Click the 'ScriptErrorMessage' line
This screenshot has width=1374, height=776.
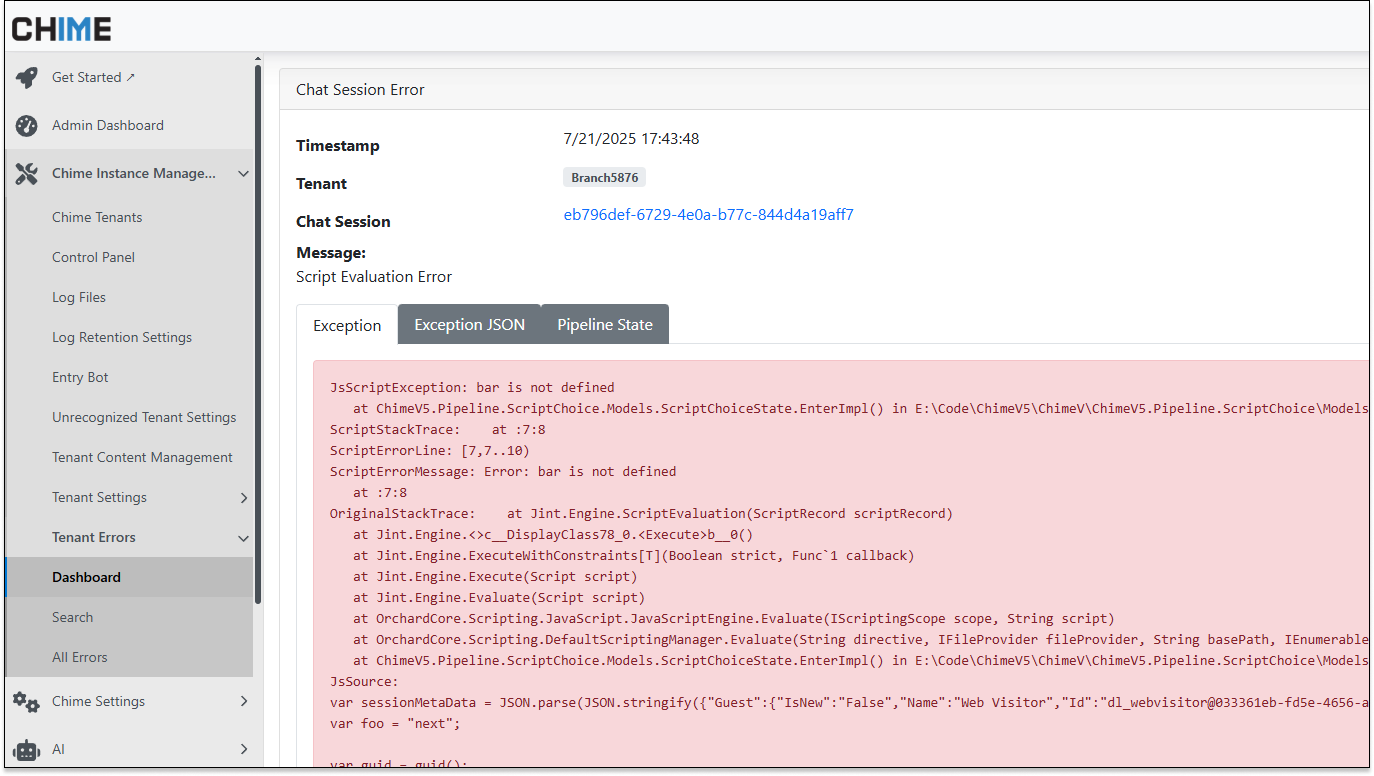(x=503, y=471)
